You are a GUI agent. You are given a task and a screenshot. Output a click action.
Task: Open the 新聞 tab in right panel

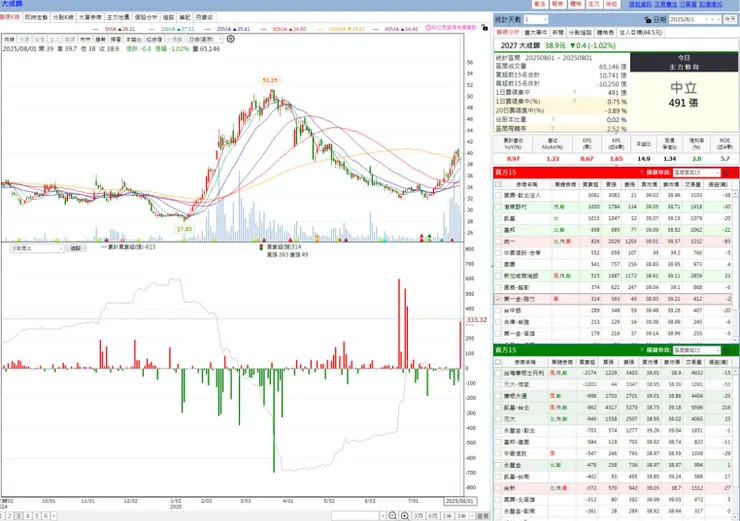(x=558, y=33)
